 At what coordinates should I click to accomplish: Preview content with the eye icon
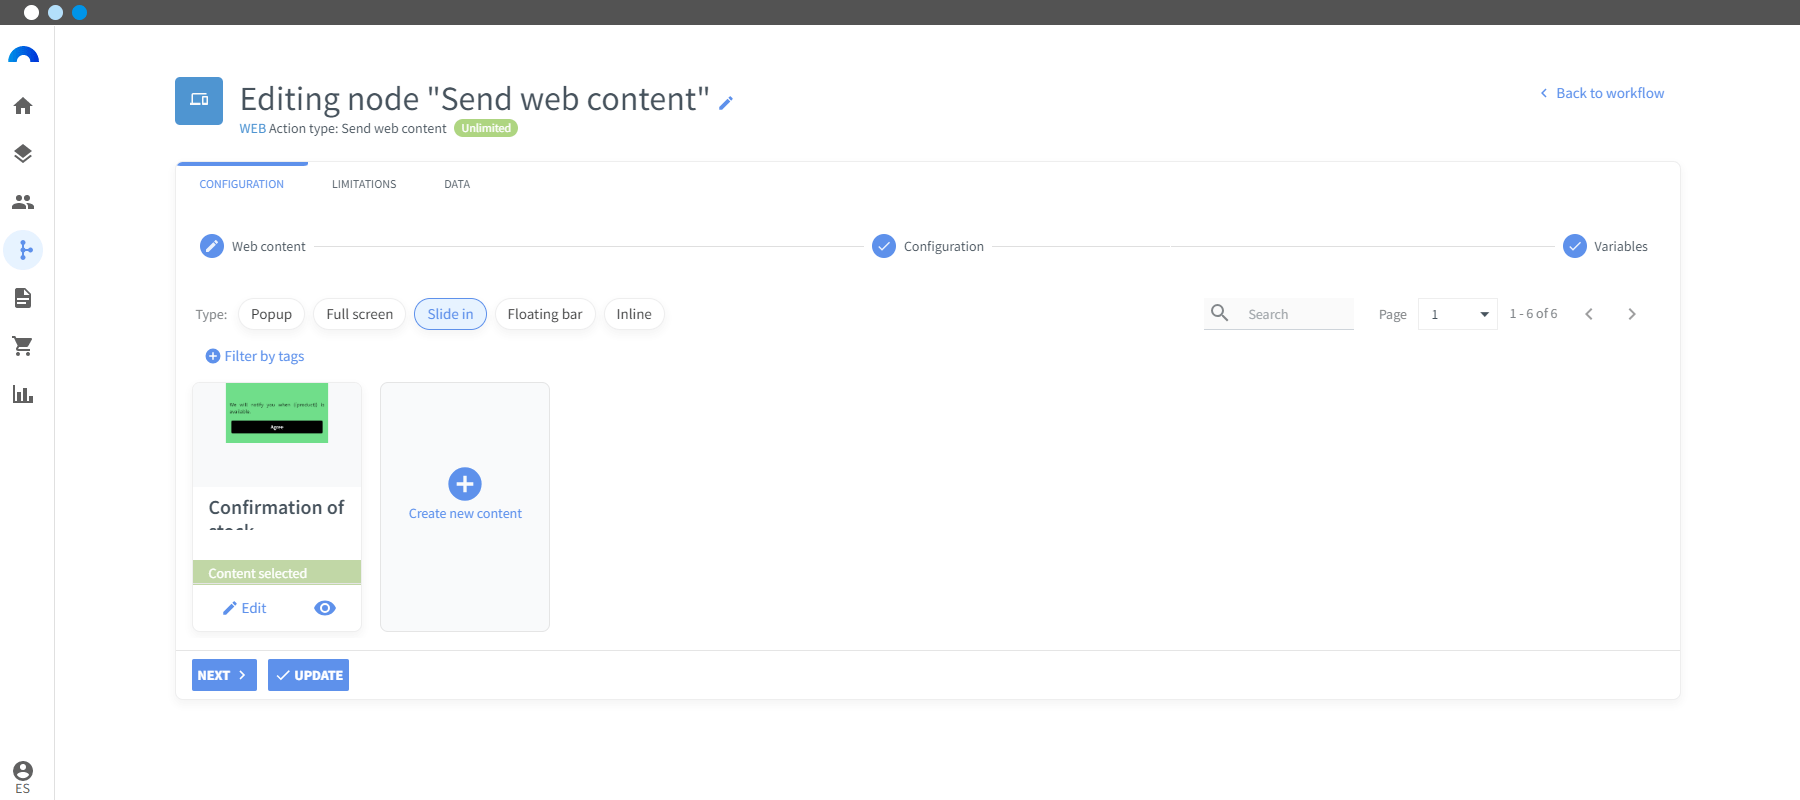[325, 608]
